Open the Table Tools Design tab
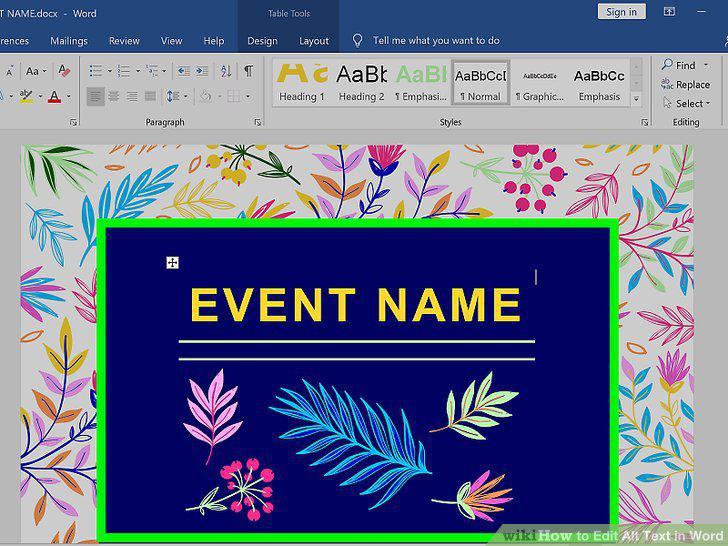This screenshot has height=546, width=728. [x=262, y=41]
